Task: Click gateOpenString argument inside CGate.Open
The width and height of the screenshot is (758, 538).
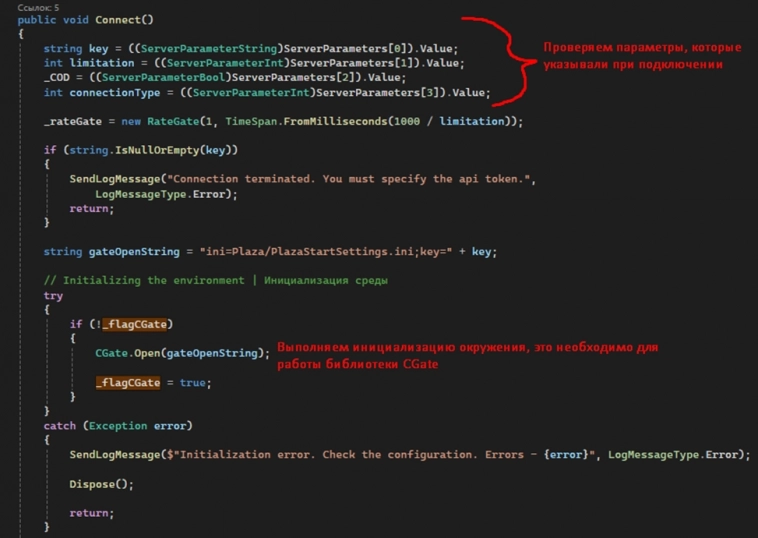Action: (x=212, y=353)
